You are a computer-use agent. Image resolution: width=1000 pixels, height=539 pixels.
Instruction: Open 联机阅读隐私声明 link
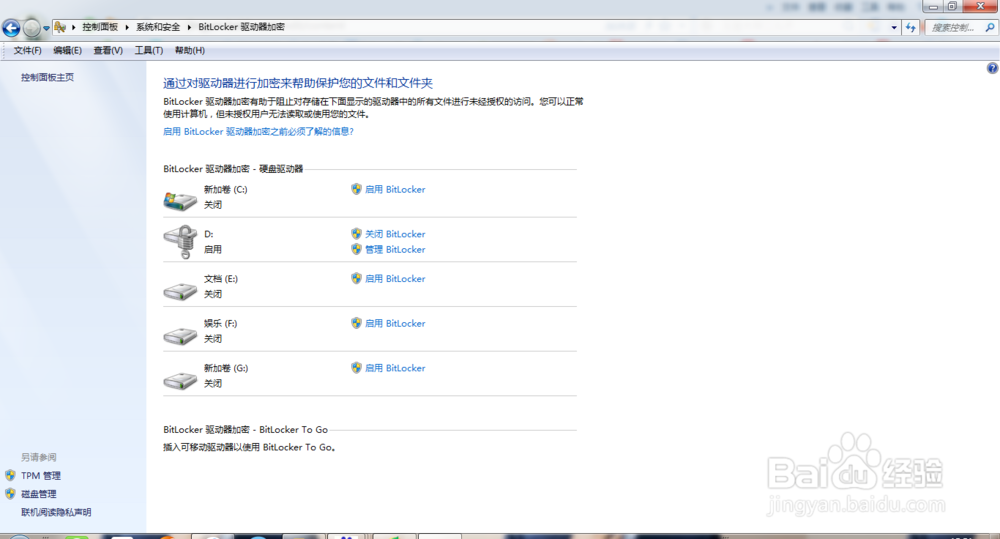(56, 512)
